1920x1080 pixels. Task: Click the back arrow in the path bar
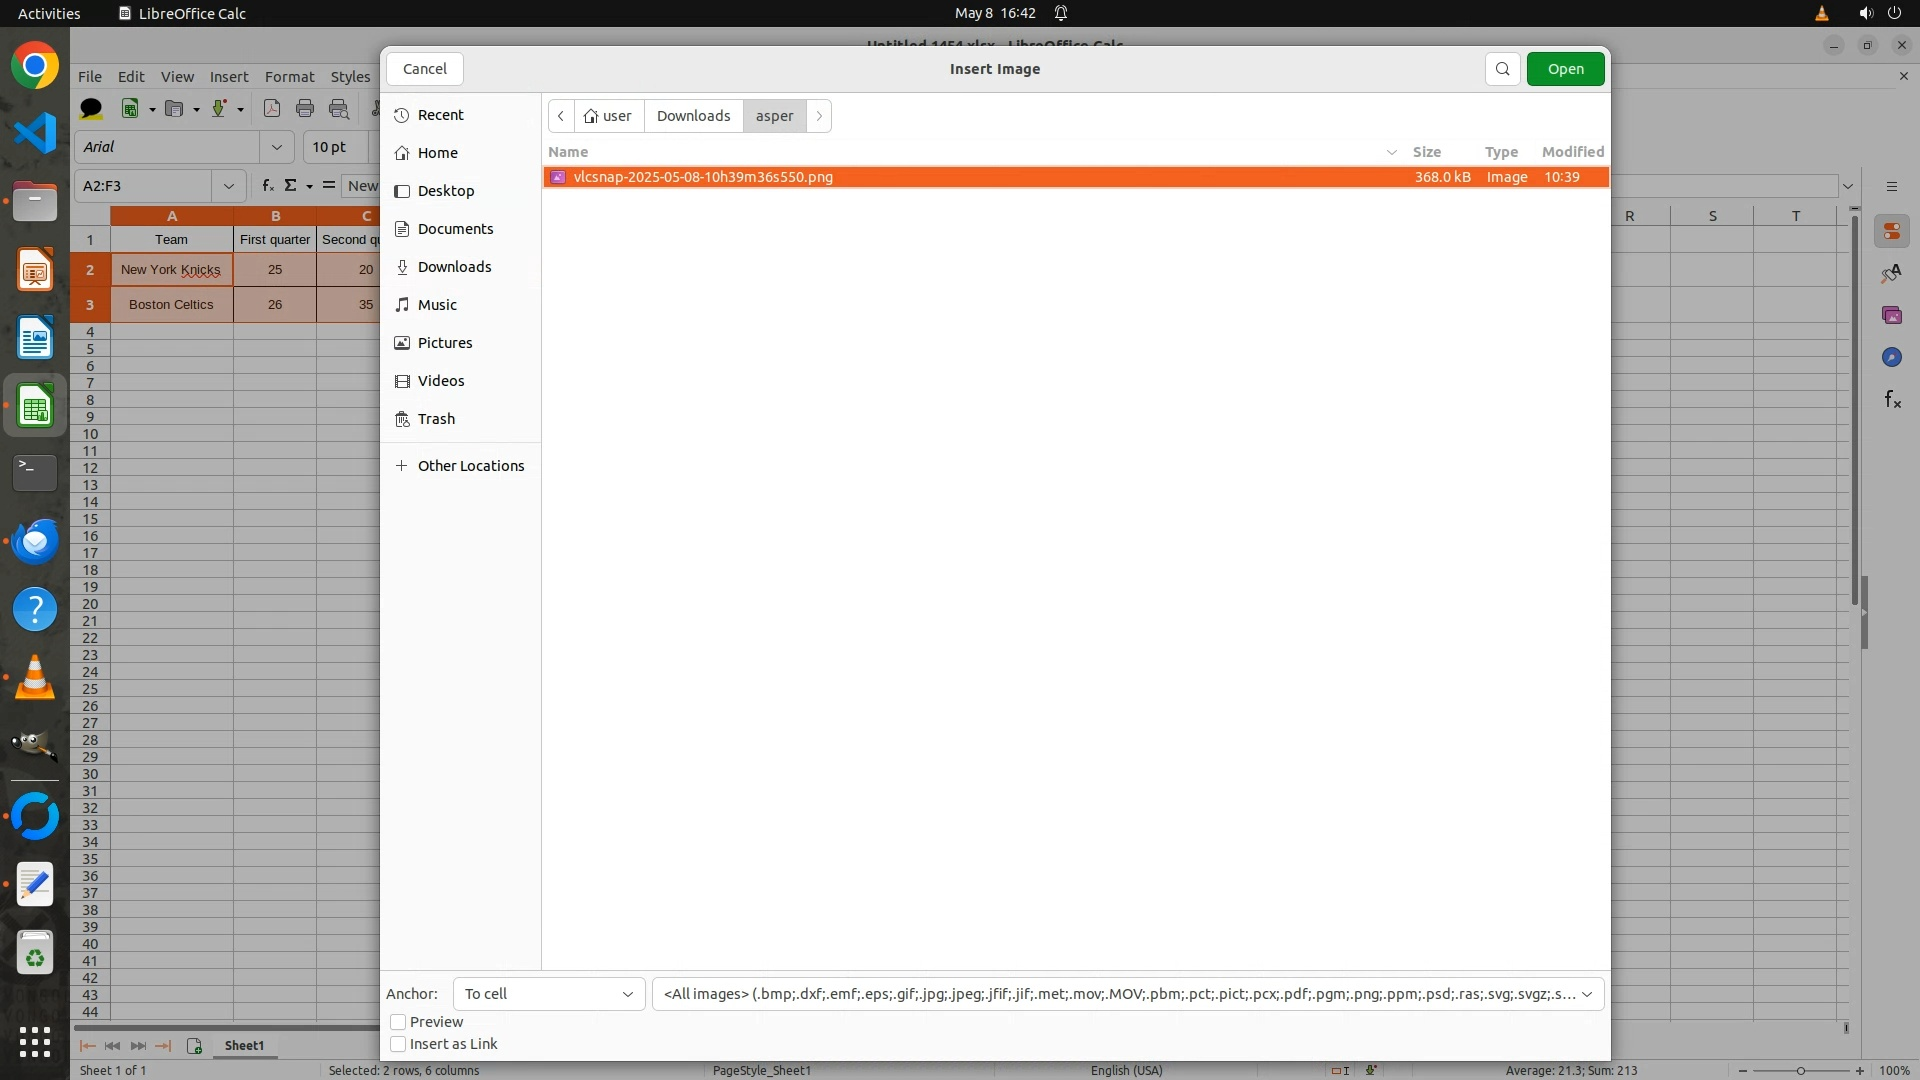click(x=561, y=116)
